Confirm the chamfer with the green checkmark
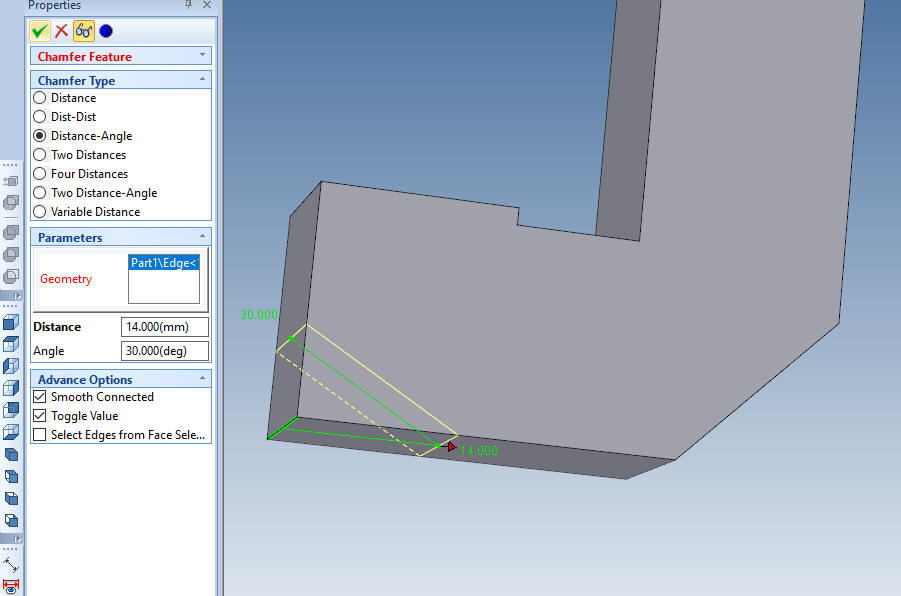 [40, 31]
